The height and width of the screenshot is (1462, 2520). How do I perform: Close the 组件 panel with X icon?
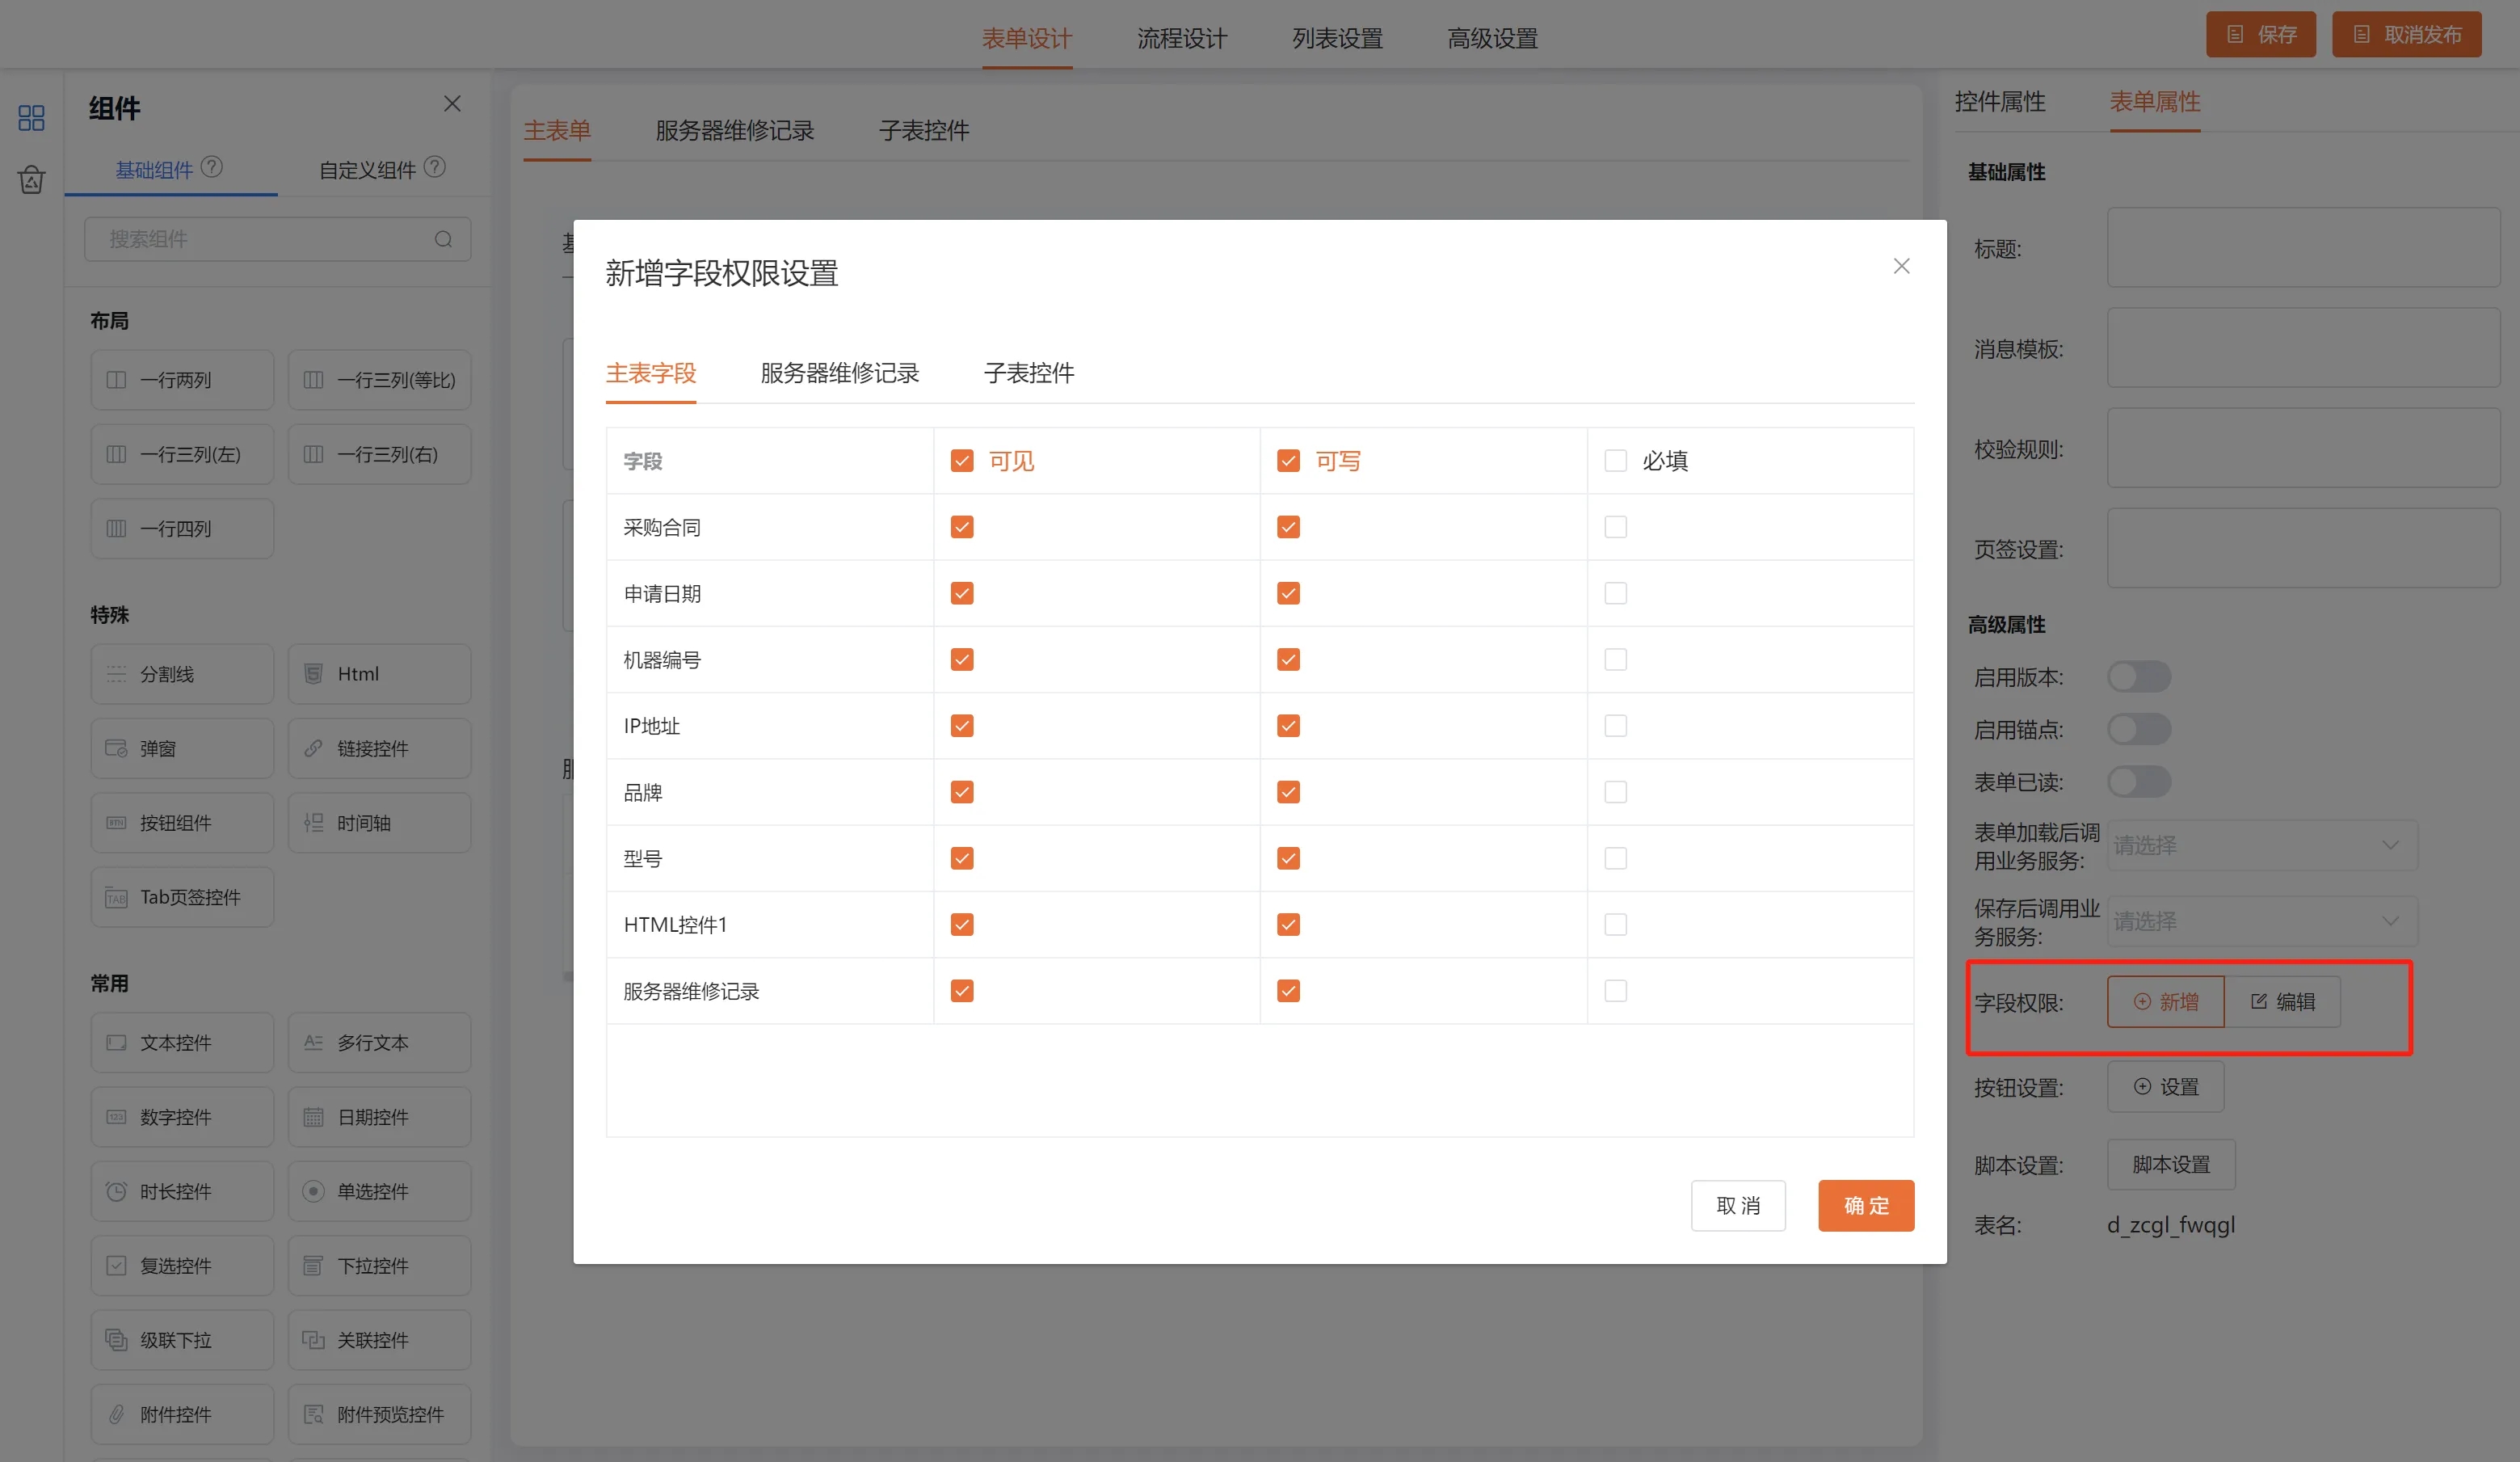pyautogui.click(x=452, y=104)
